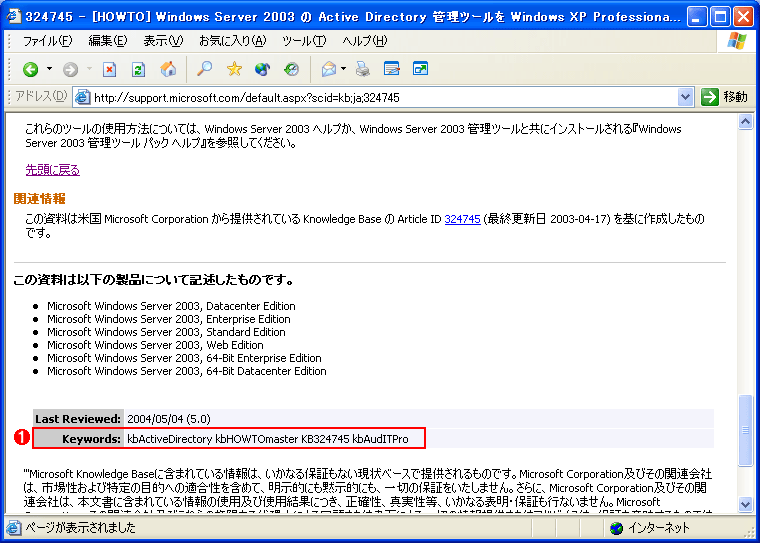Click the この資料は以下の製品 section heading
Screen dimensions: 760x543
tap(154, 281)
